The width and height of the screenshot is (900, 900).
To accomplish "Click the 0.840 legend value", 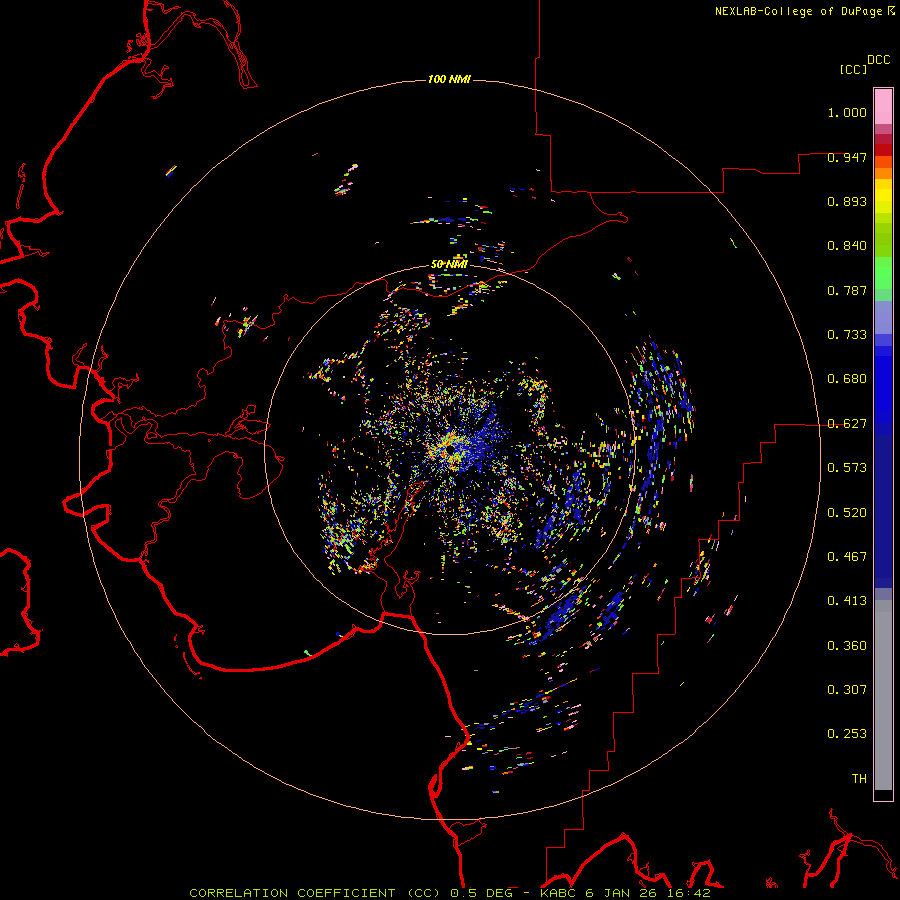I will point(847,246).
